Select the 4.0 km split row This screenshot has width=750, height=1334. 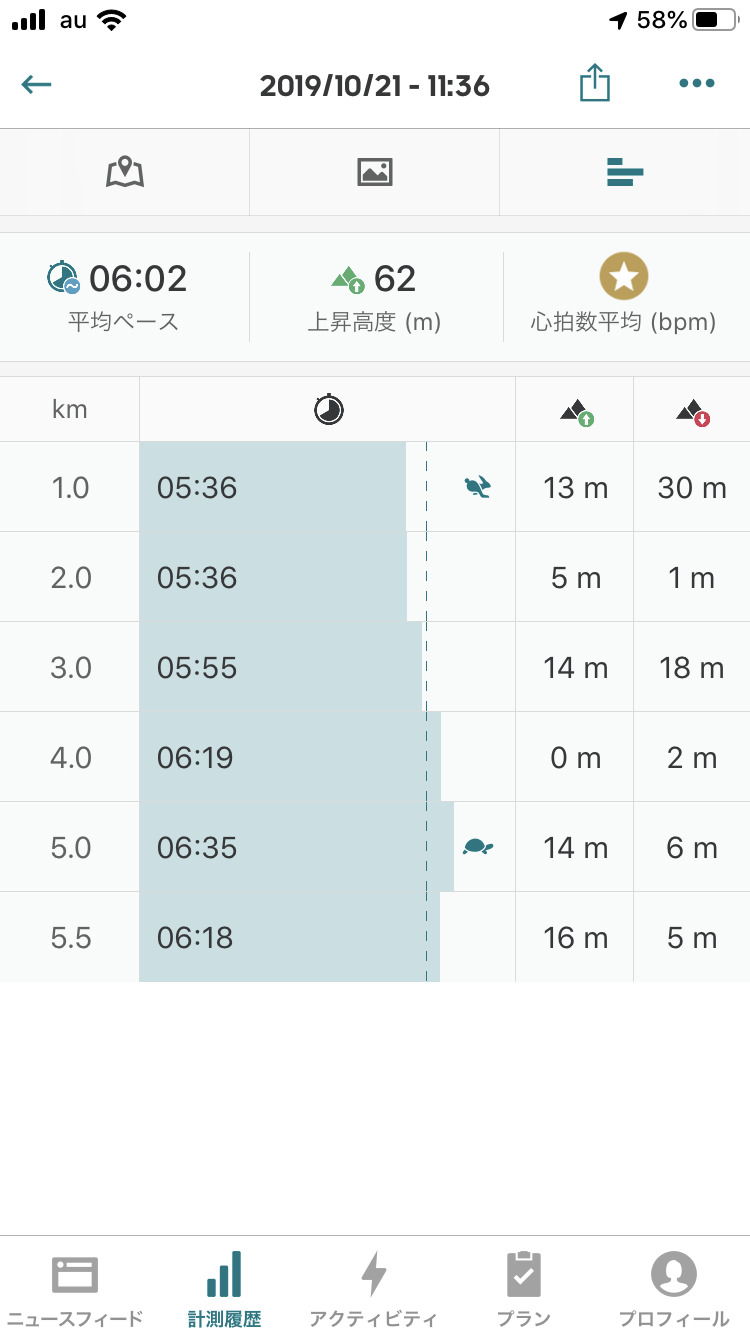374,757
